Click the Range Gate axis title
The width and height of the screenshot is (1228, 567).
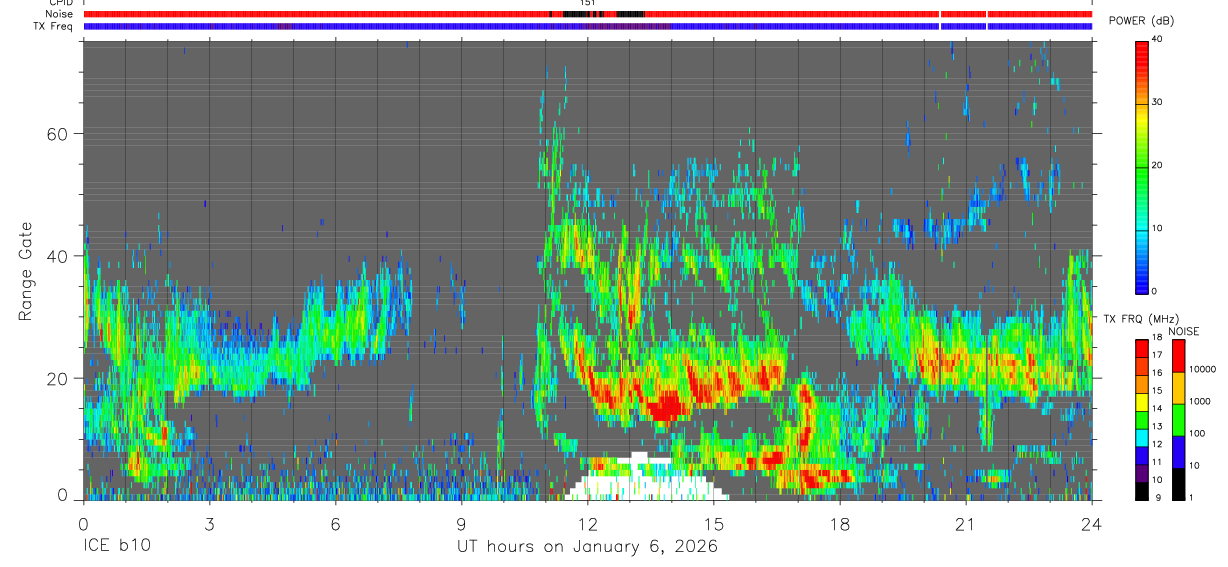coord(25,271)
